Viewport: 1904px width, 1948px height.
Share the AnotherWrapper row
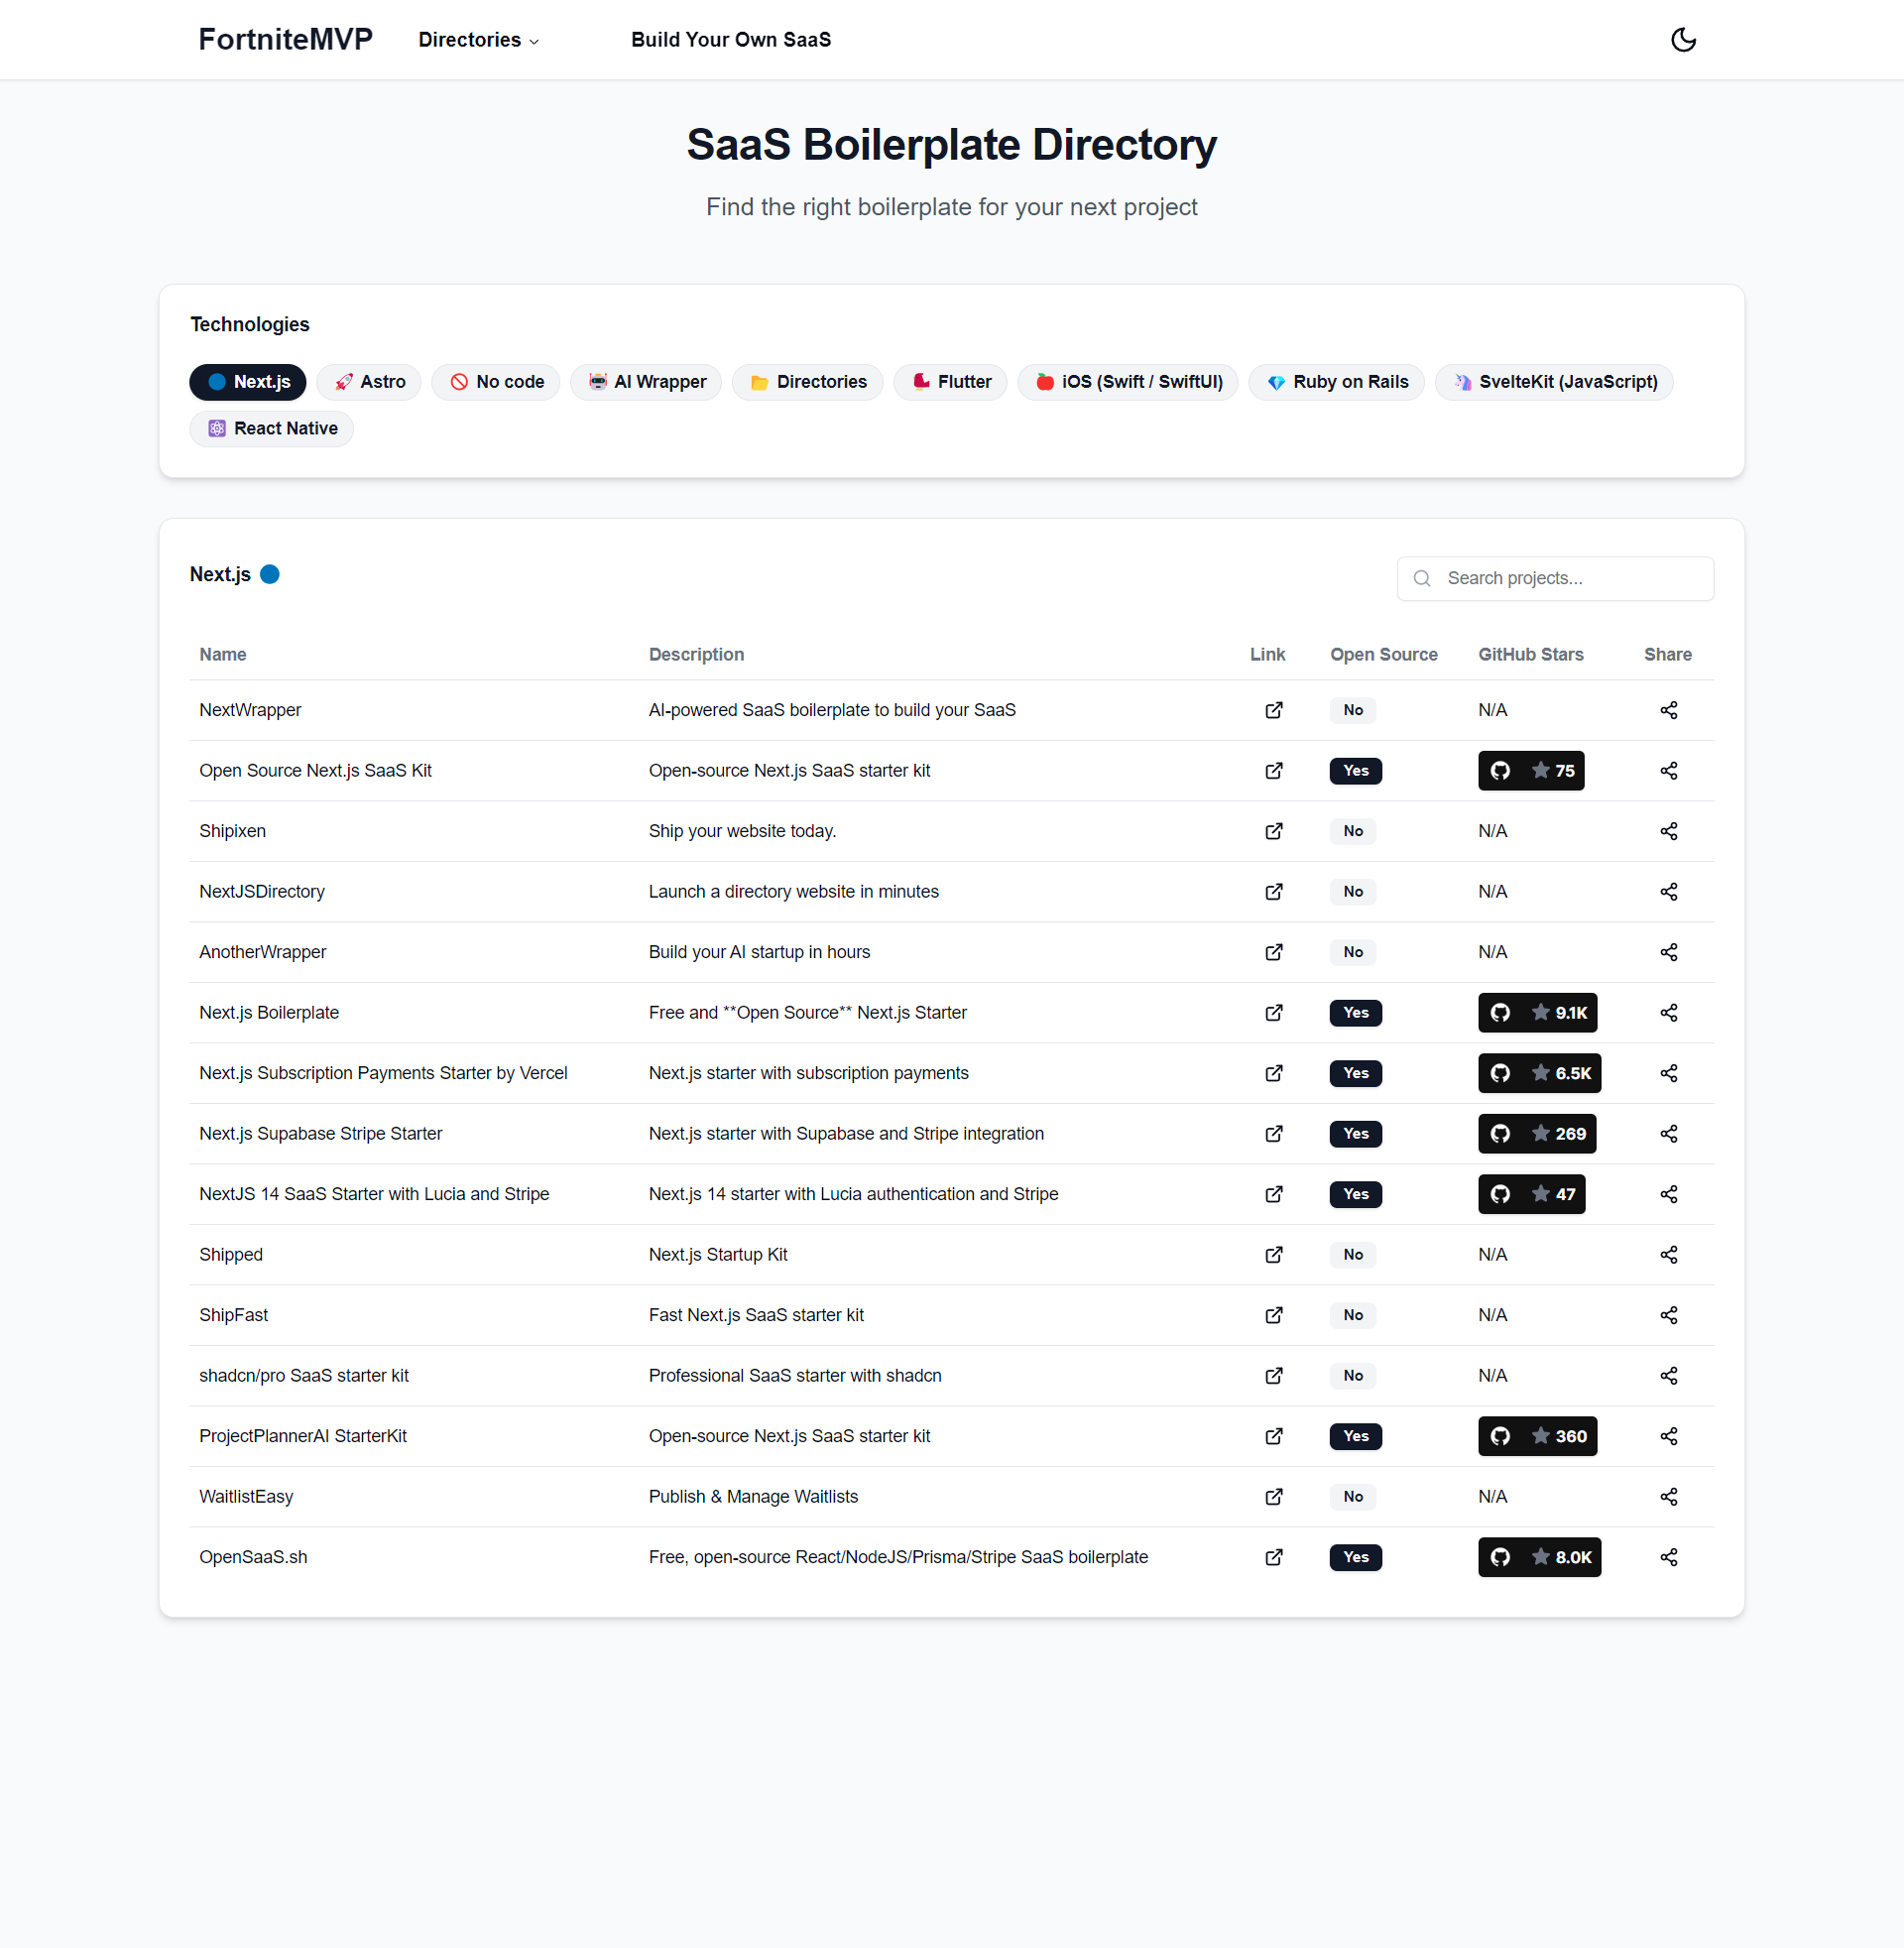pyautogui.click(x=1669, y=952)
